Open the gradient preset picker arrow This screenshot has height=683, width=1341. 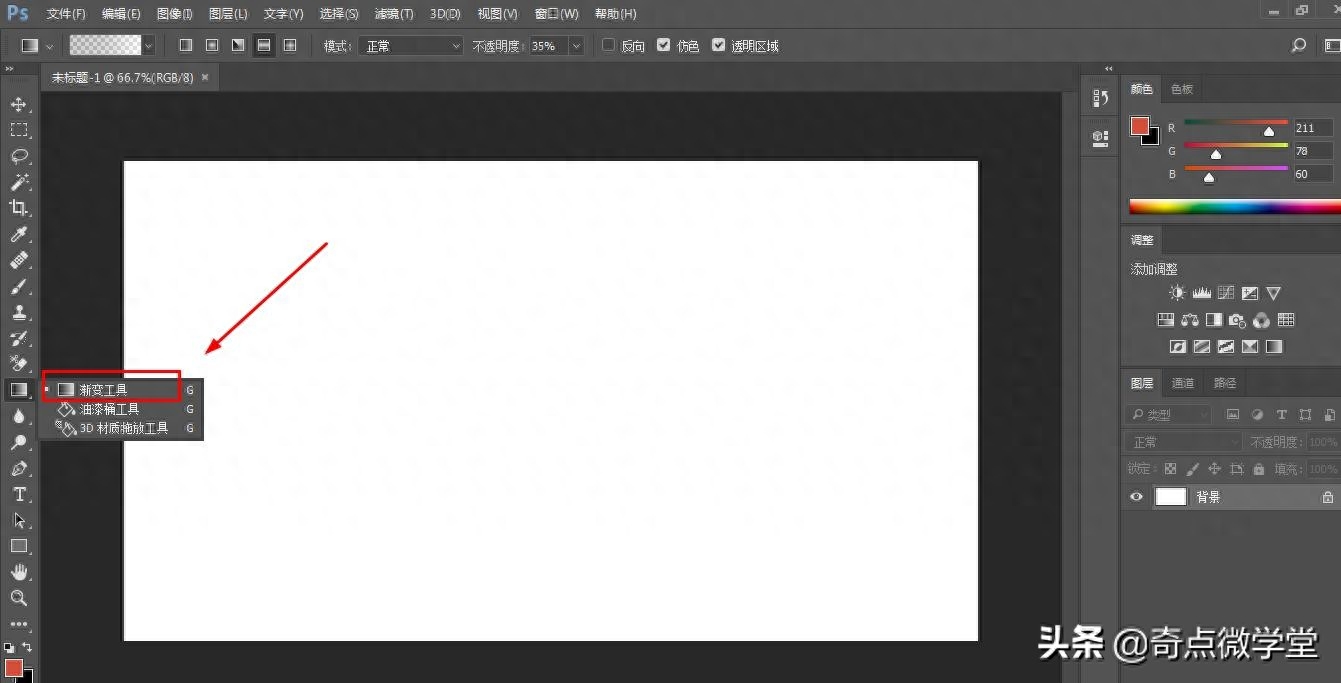(149, 46)
